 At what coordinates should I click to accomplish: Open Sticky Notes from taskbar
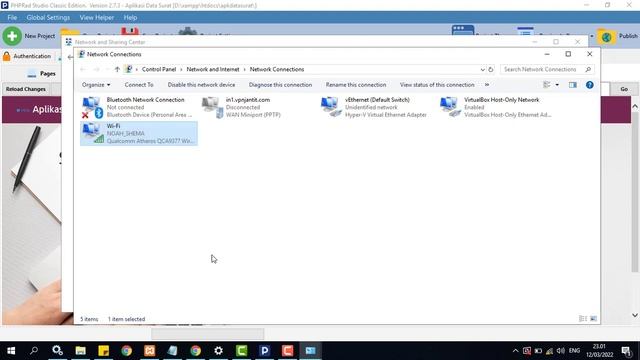[x=104, y=351]
